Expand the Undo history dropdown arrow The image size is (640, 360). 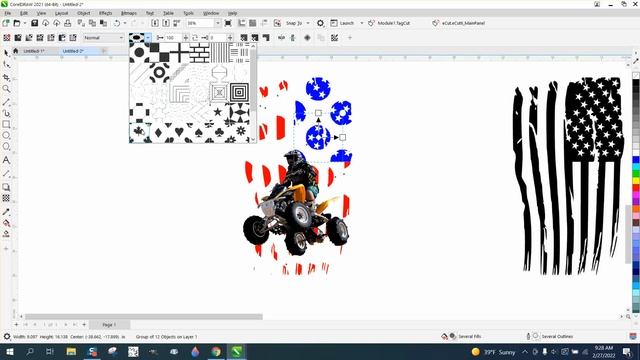(x=125, y=23)
